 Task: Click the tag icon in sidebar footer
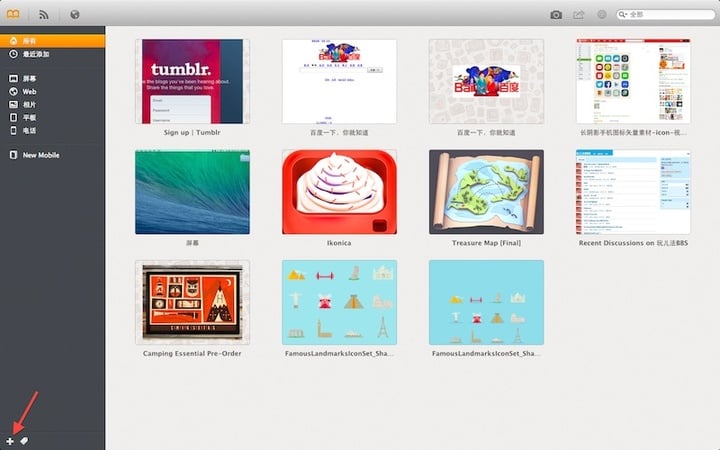point(24,441)
